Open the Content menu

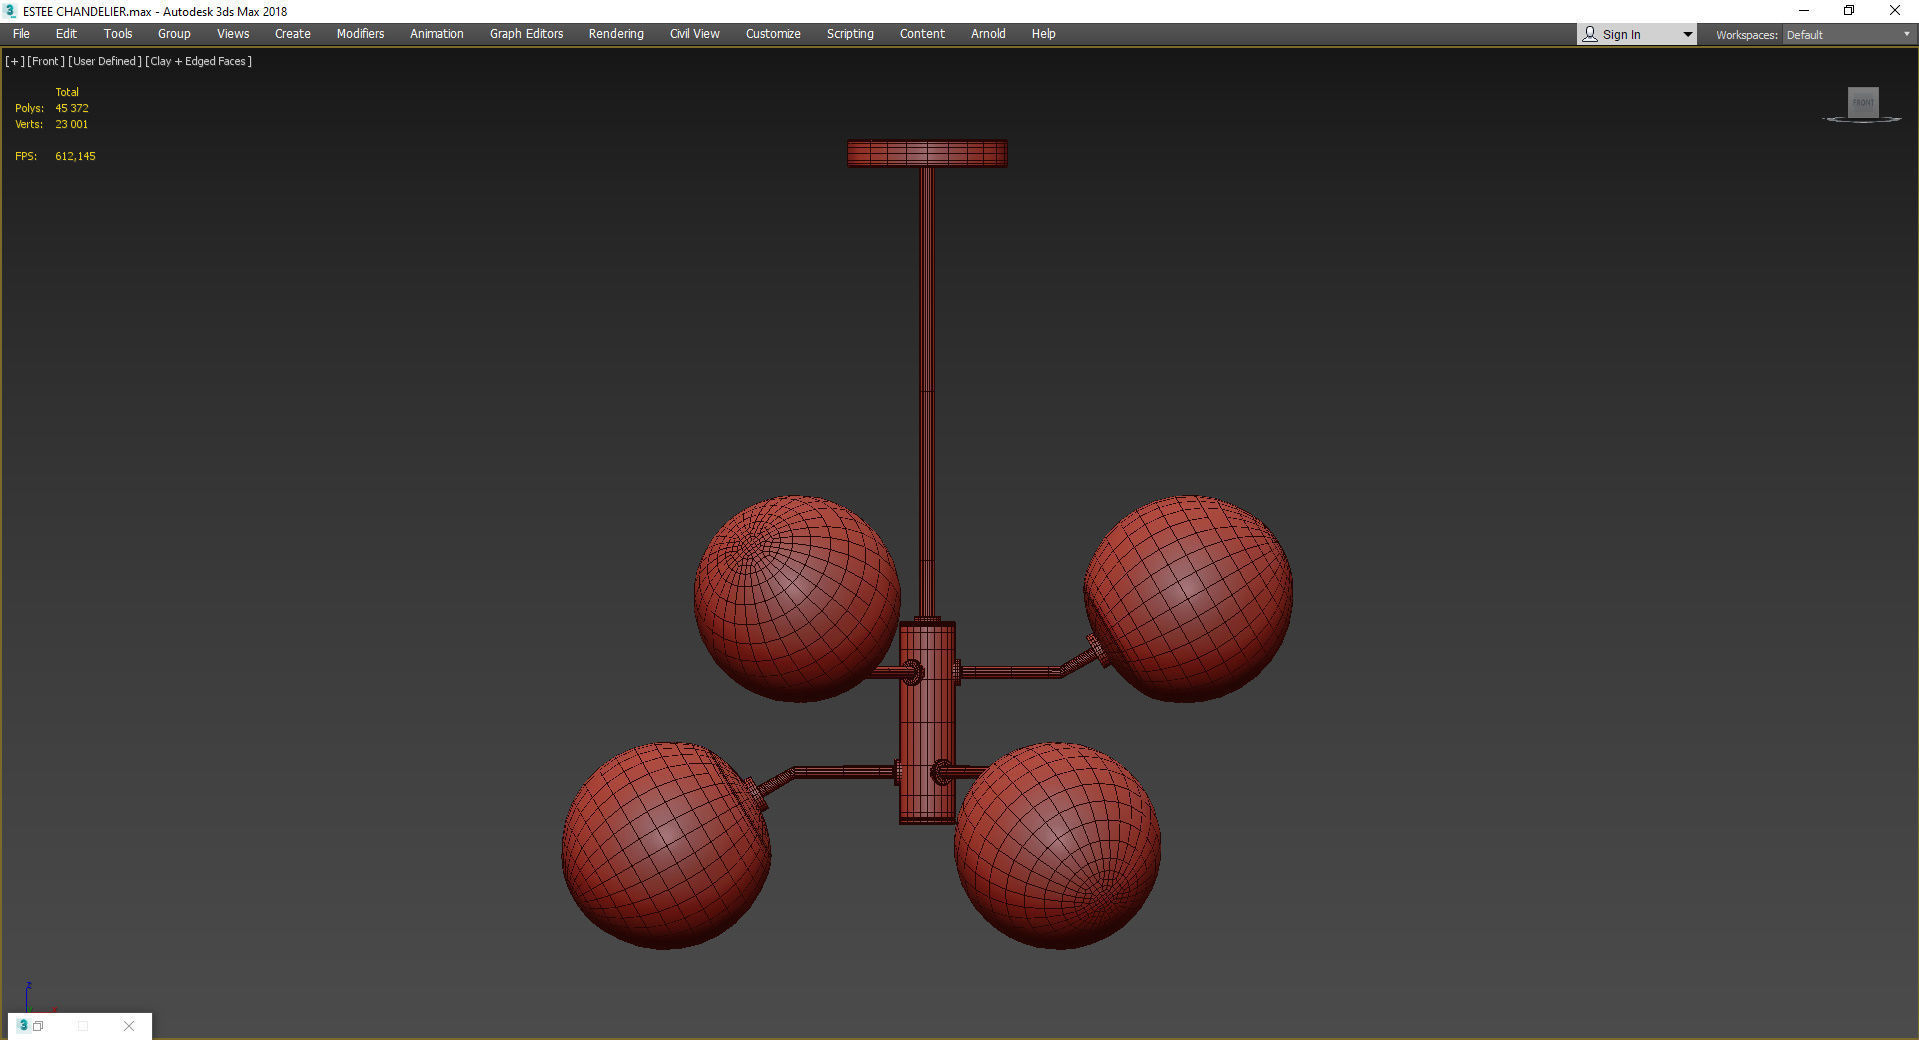click(x=922, y=34)
